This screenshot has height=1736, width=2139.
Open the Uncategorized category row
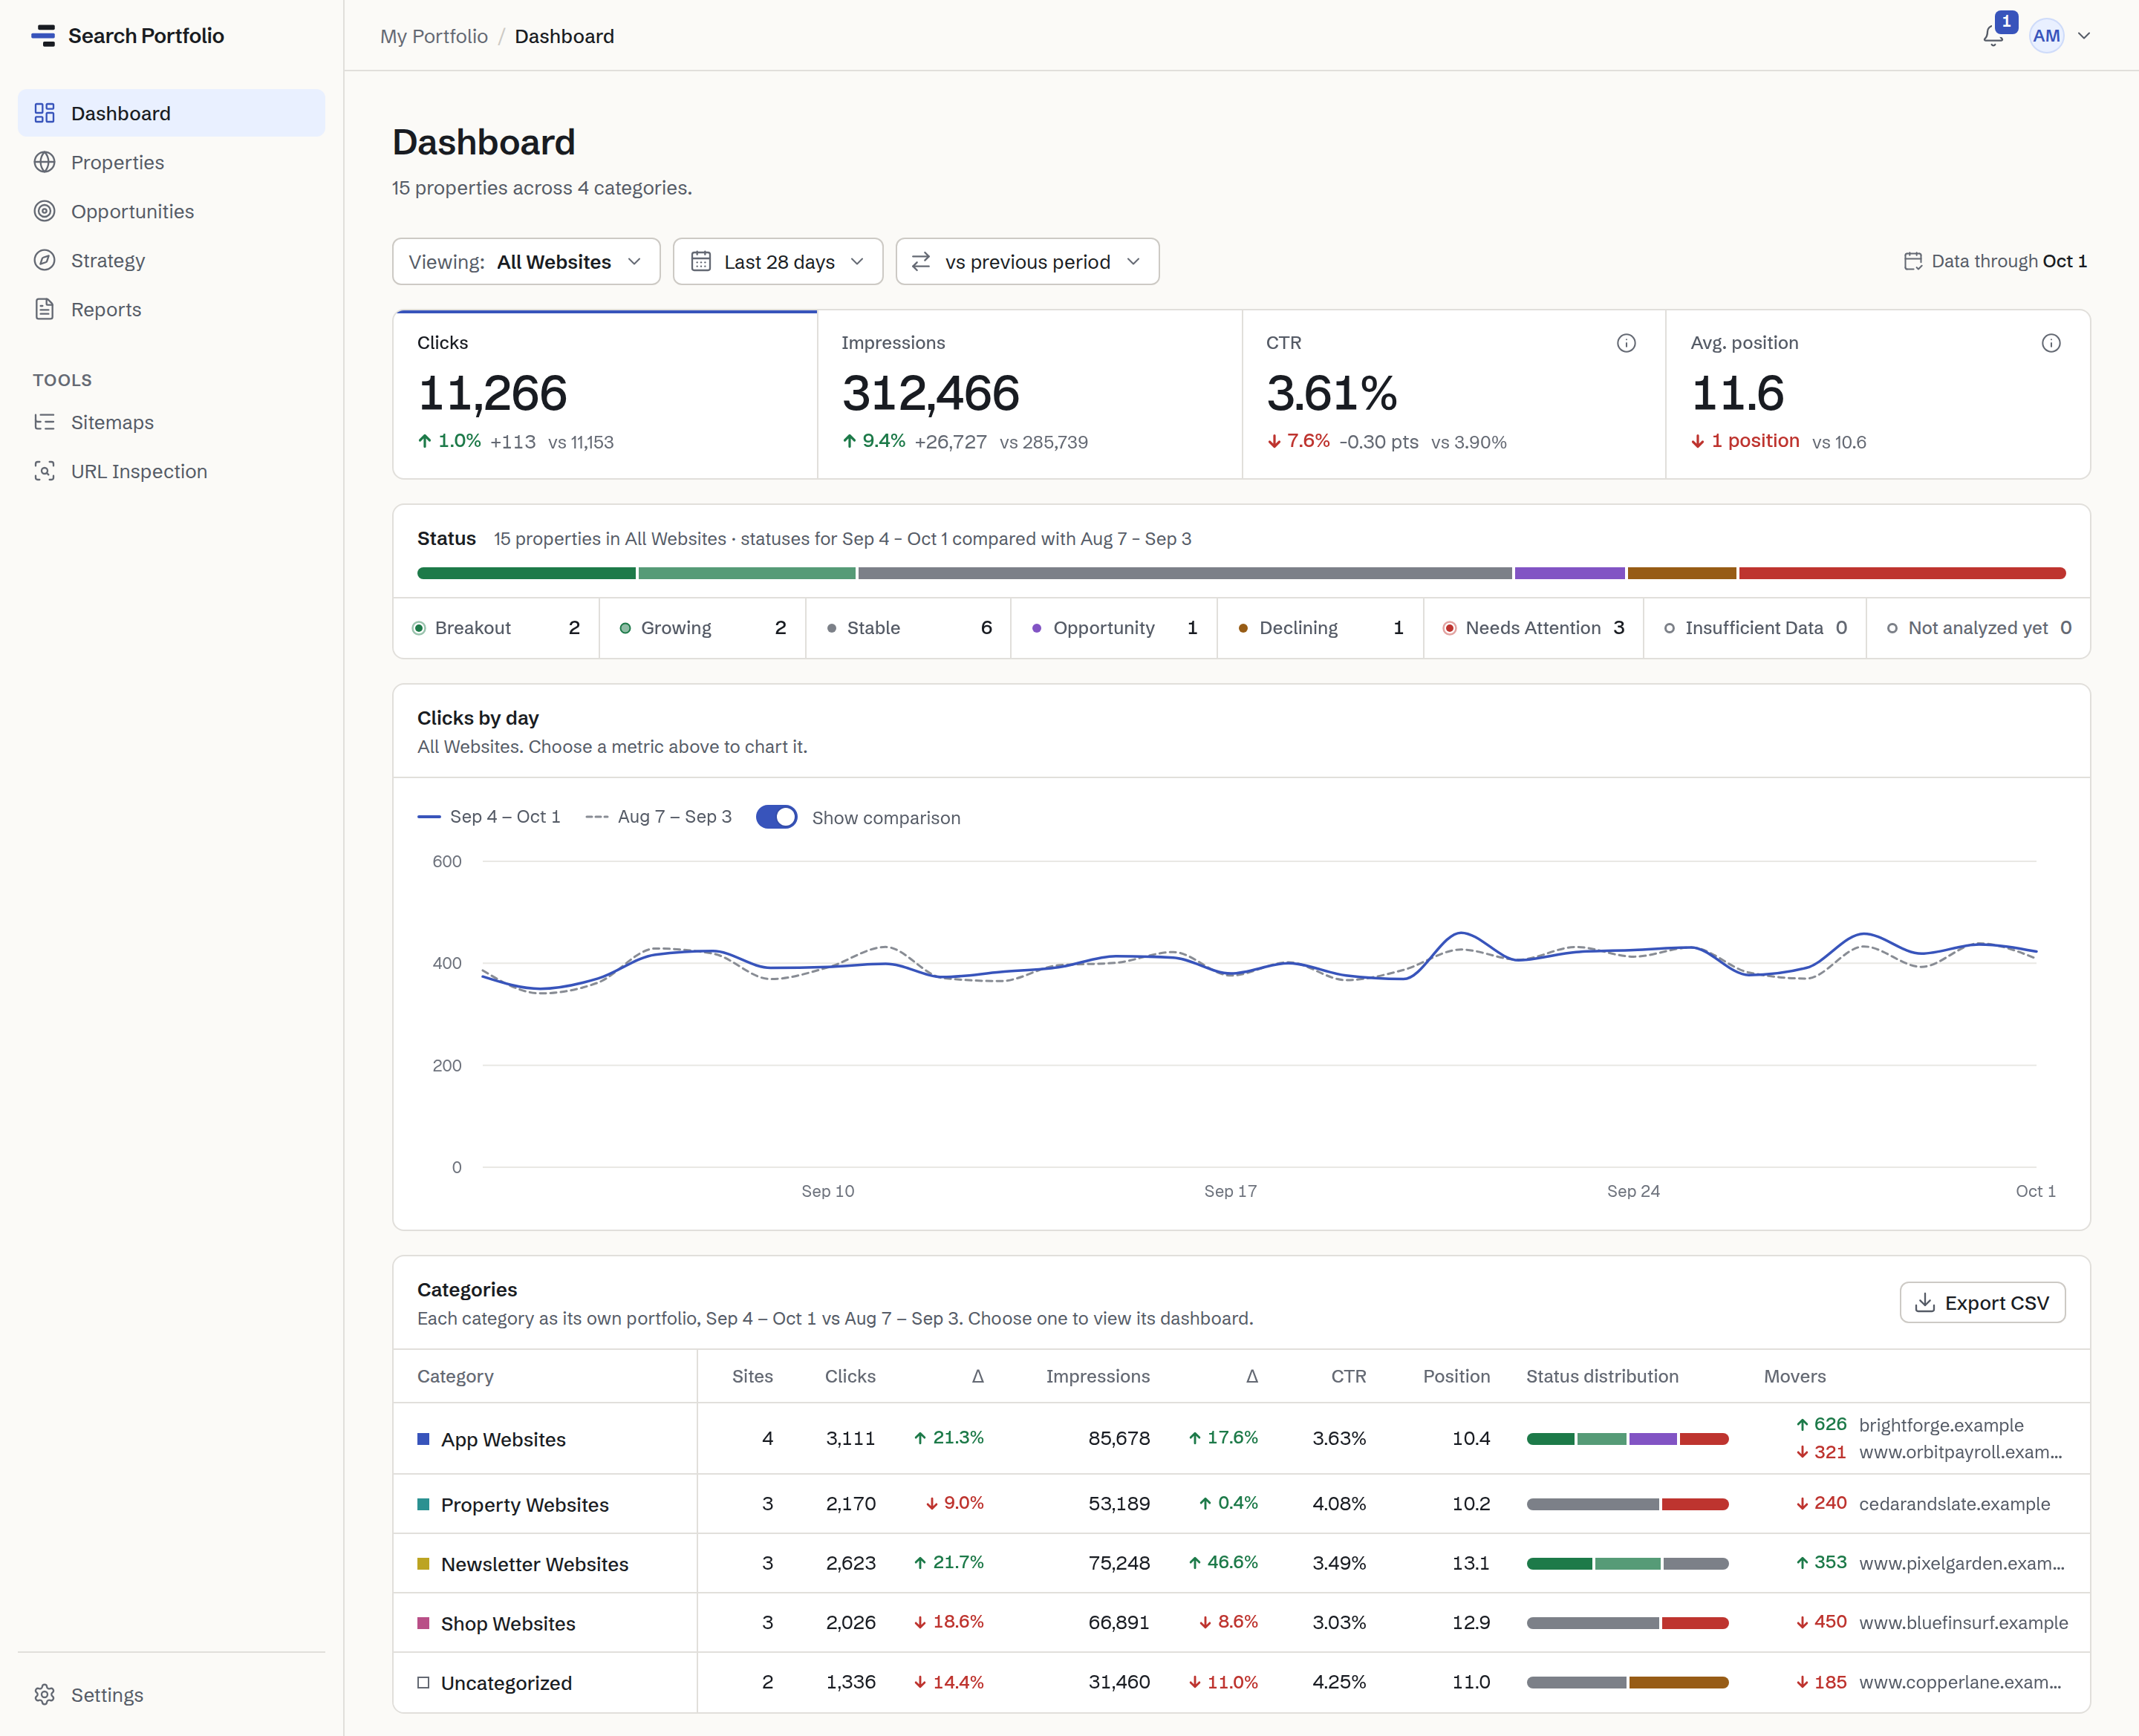1241,1681
